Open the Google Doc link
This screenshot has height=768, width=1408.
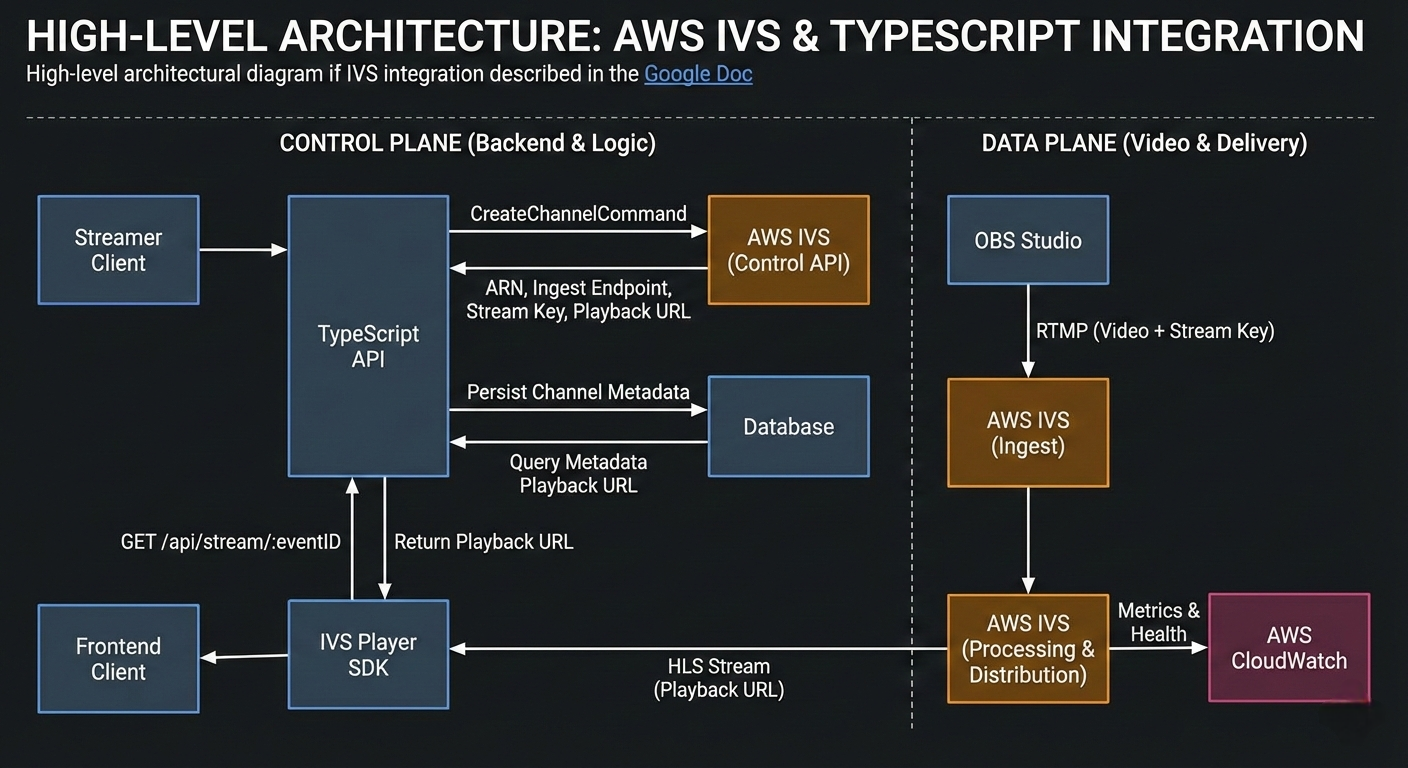click(x=698, y=74)
